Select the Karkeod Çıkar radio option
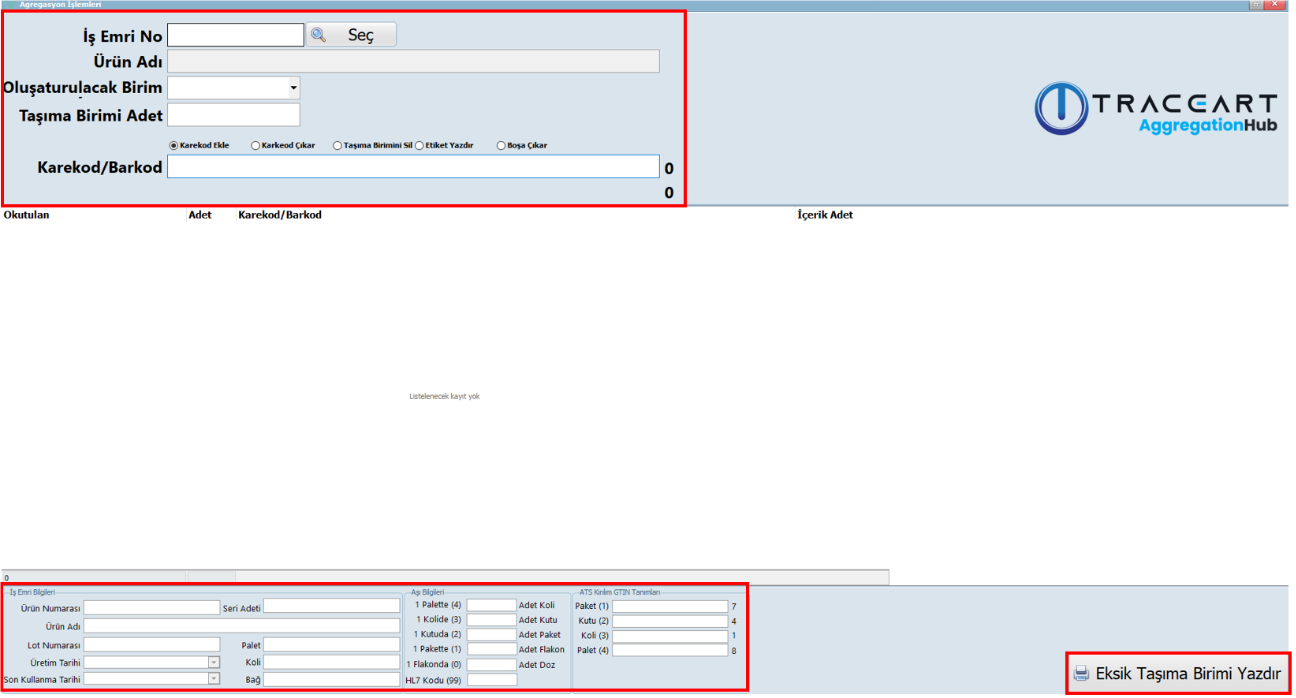The image size is (1296, 698). [x=256, y=145]
